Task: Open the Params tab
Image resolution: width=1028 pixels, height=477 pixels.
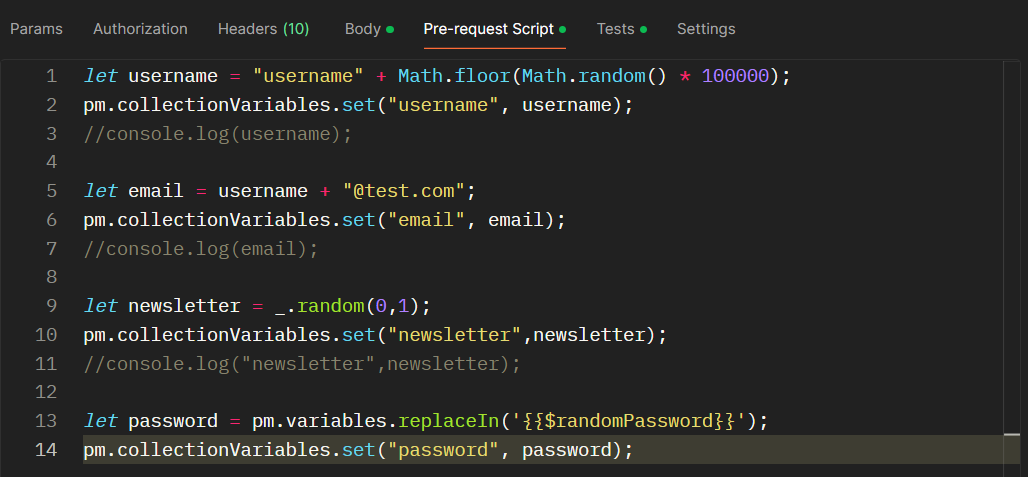Action: (36, 29)
